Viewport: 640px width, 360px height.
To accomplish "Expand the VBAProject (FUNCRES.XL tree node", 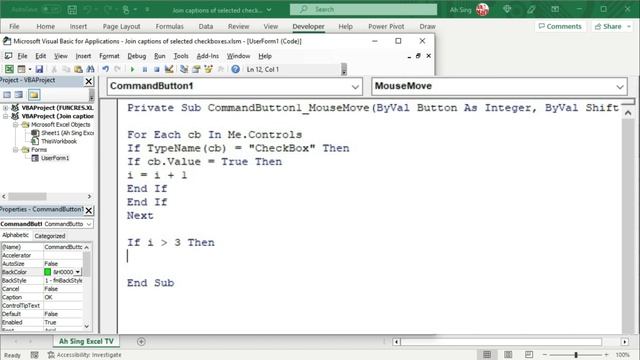I will [6, 108].
